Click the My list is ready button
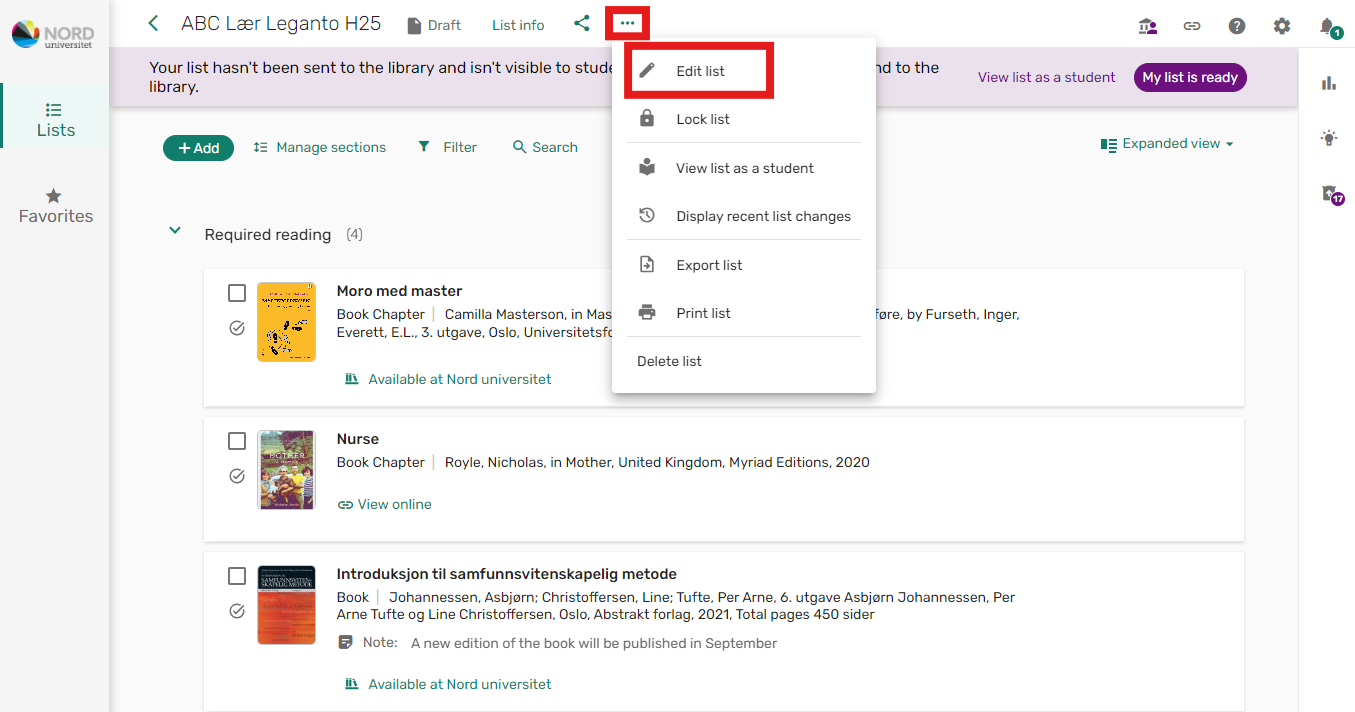The image size is (1355, 712). point(1190,78)
